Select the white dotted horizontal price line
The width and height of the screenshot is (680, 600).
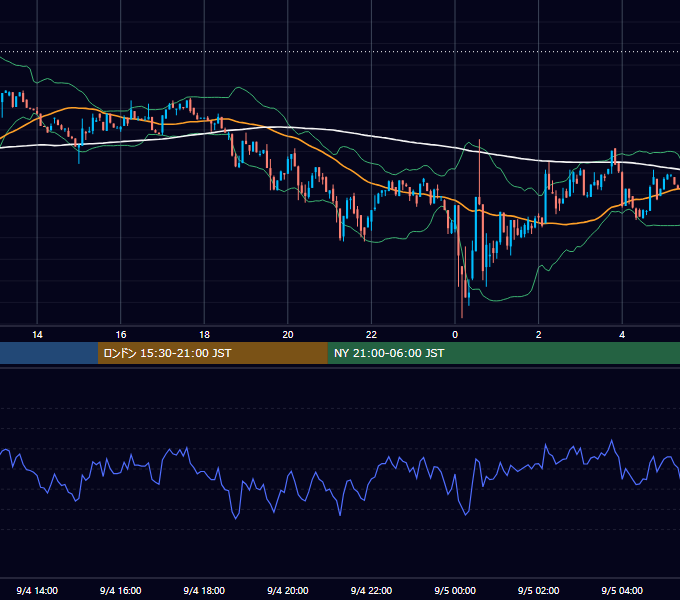pyautogui.click(x=340, y=52)
